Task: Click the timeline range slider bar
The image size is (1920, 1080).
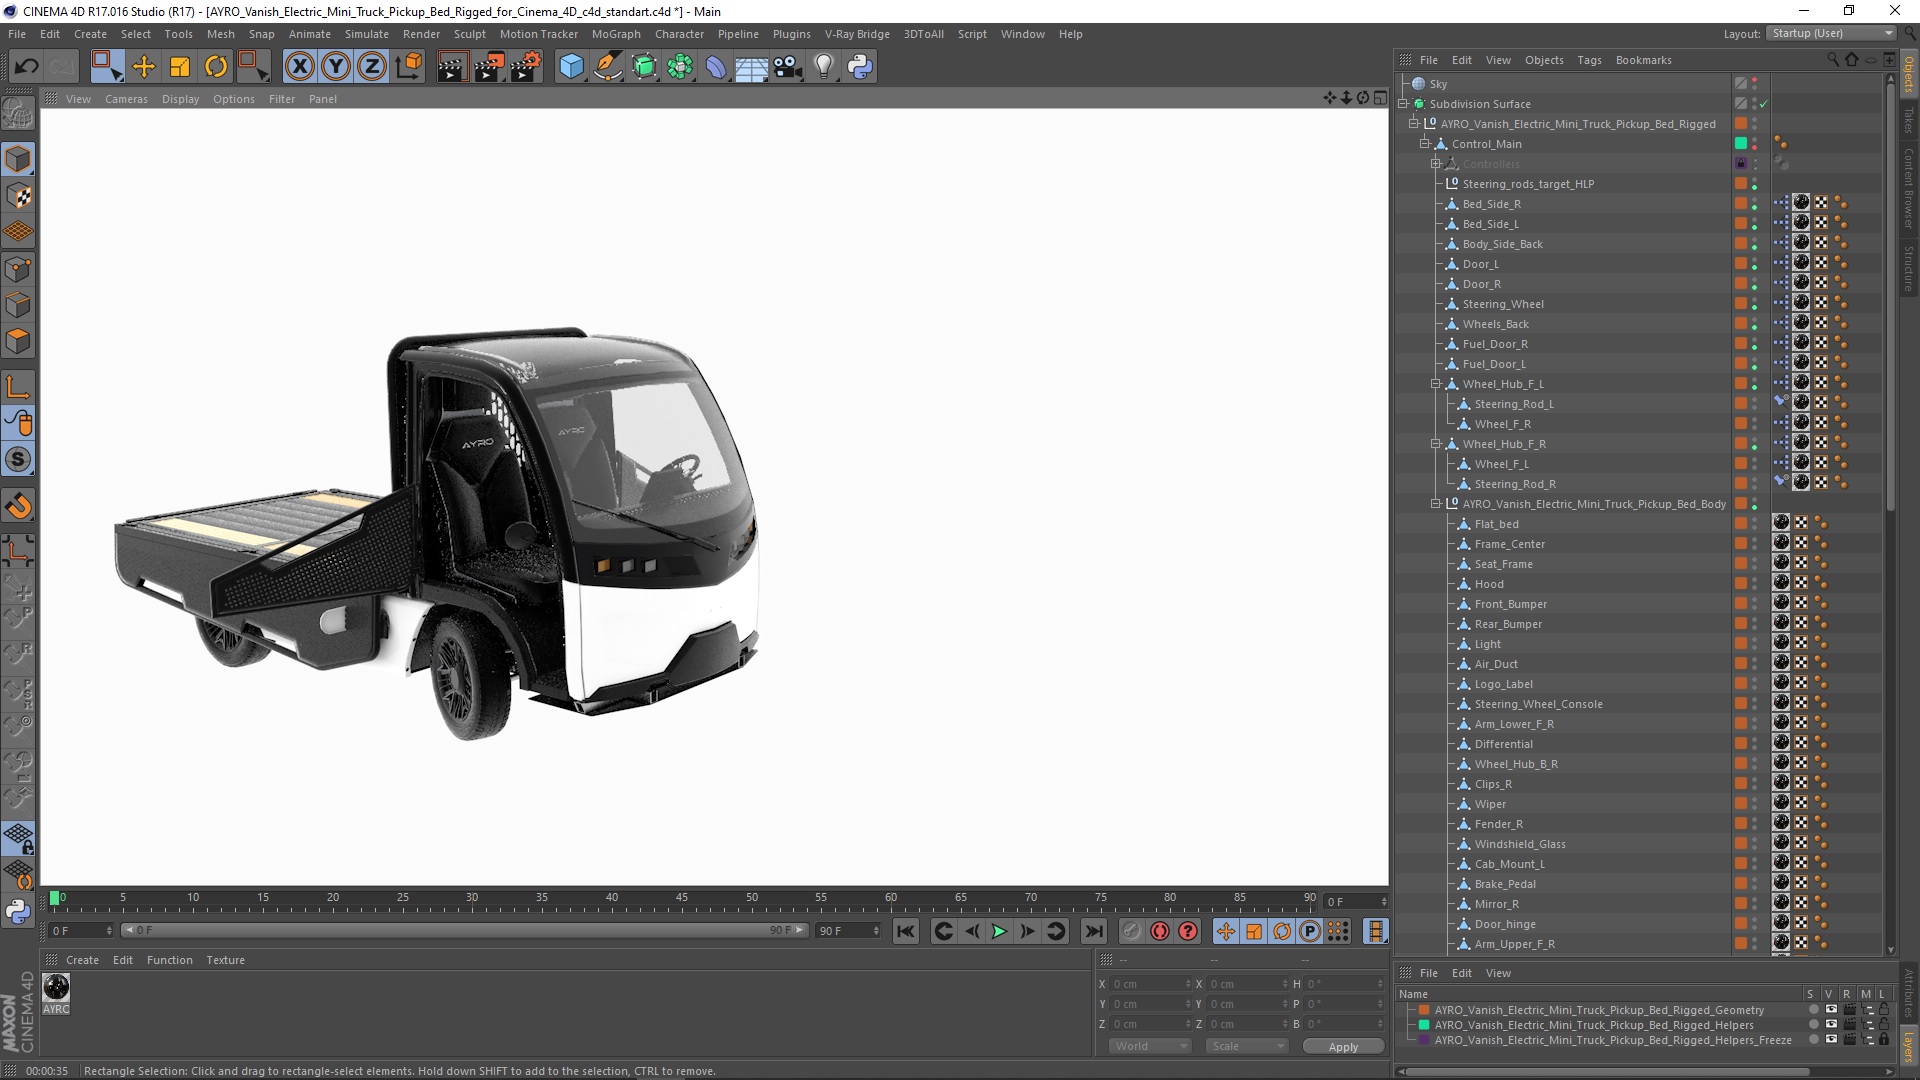Action: point(464,931)
